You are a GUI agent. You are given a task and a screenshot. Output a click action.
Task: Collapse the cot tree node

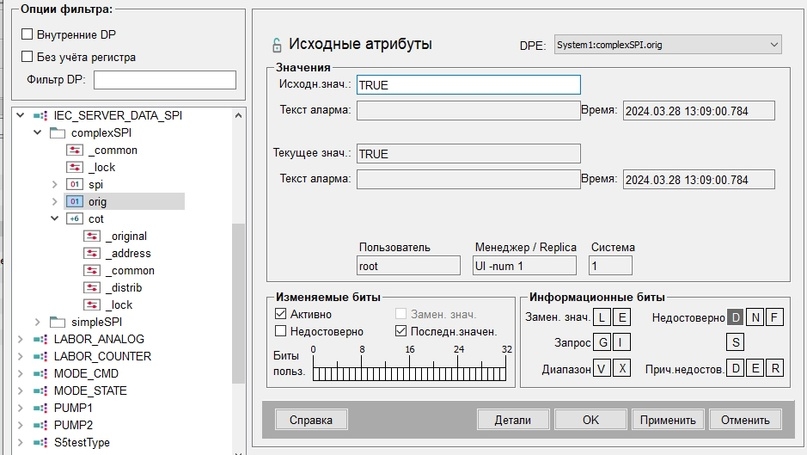pyautogui.click(x=55, y=219)
